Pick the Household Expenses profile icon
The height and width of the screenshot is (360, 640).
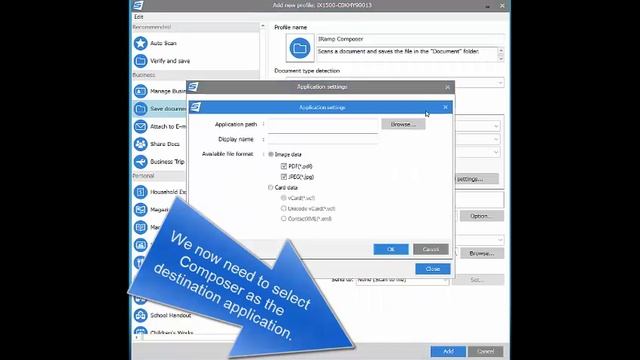point(140,192)
